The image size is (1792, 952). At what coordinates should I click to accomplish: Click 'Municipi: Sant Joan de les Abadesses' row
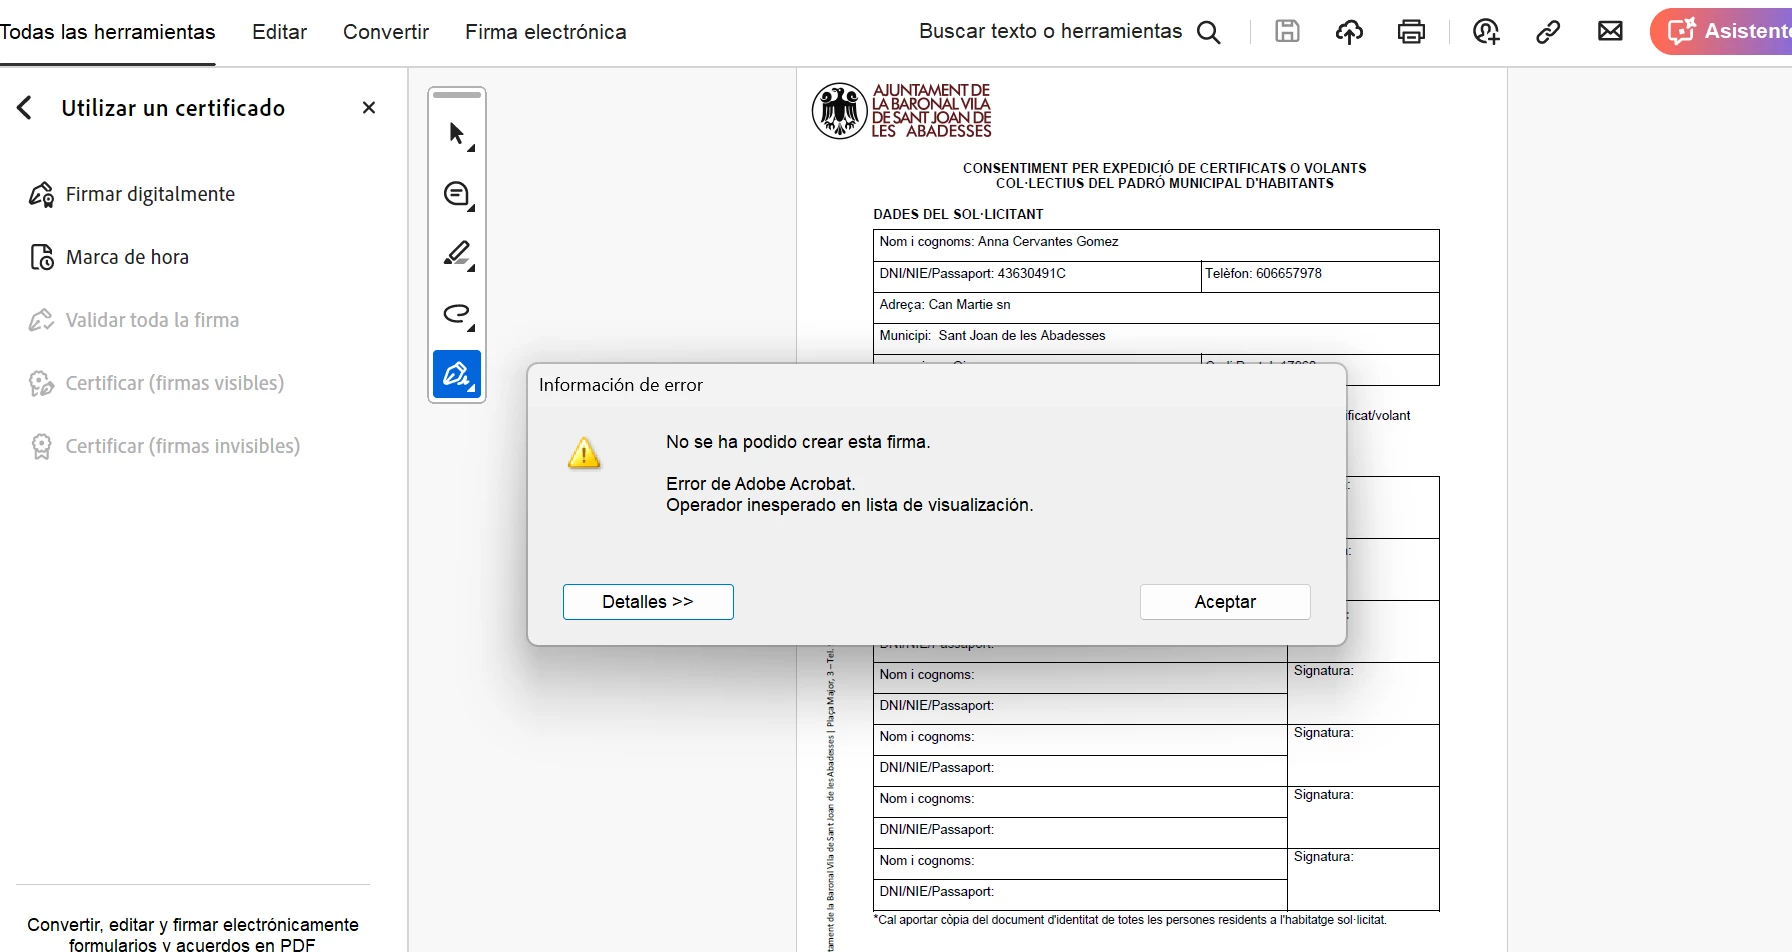[x=1156, y=339]
